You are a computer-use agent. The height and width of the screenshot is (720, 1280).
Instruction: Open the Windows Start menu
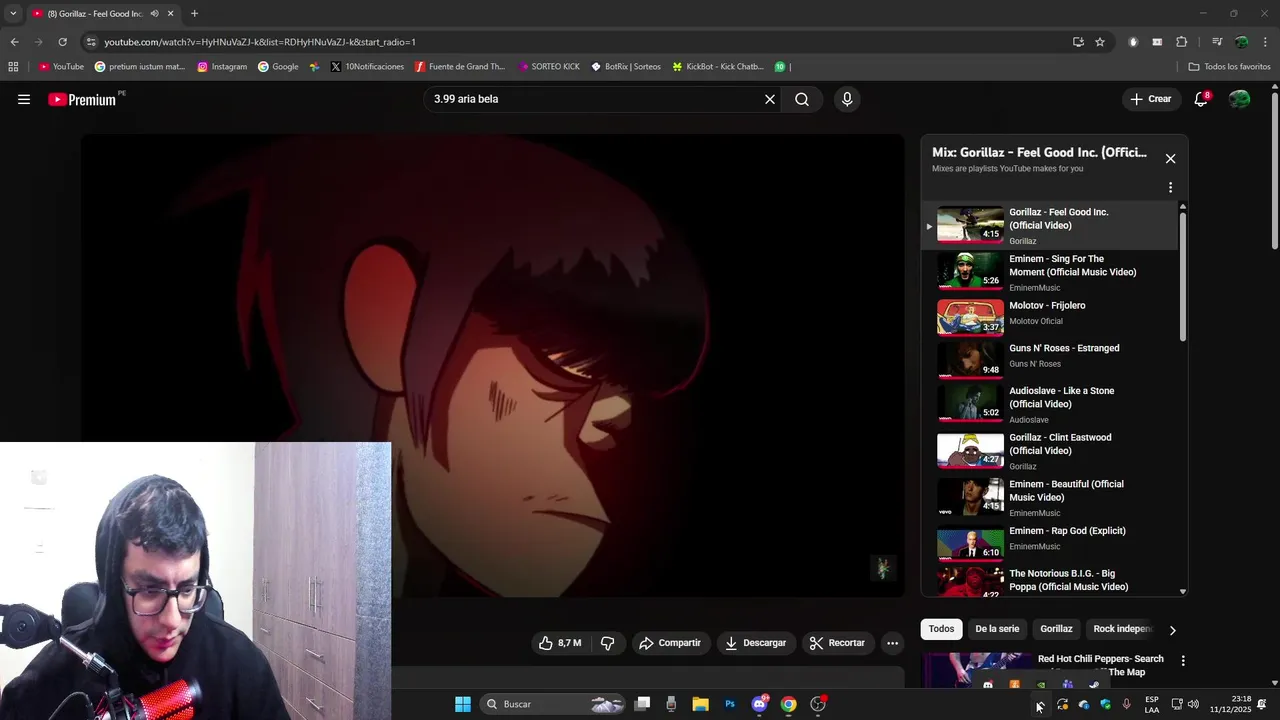point(463,704)
